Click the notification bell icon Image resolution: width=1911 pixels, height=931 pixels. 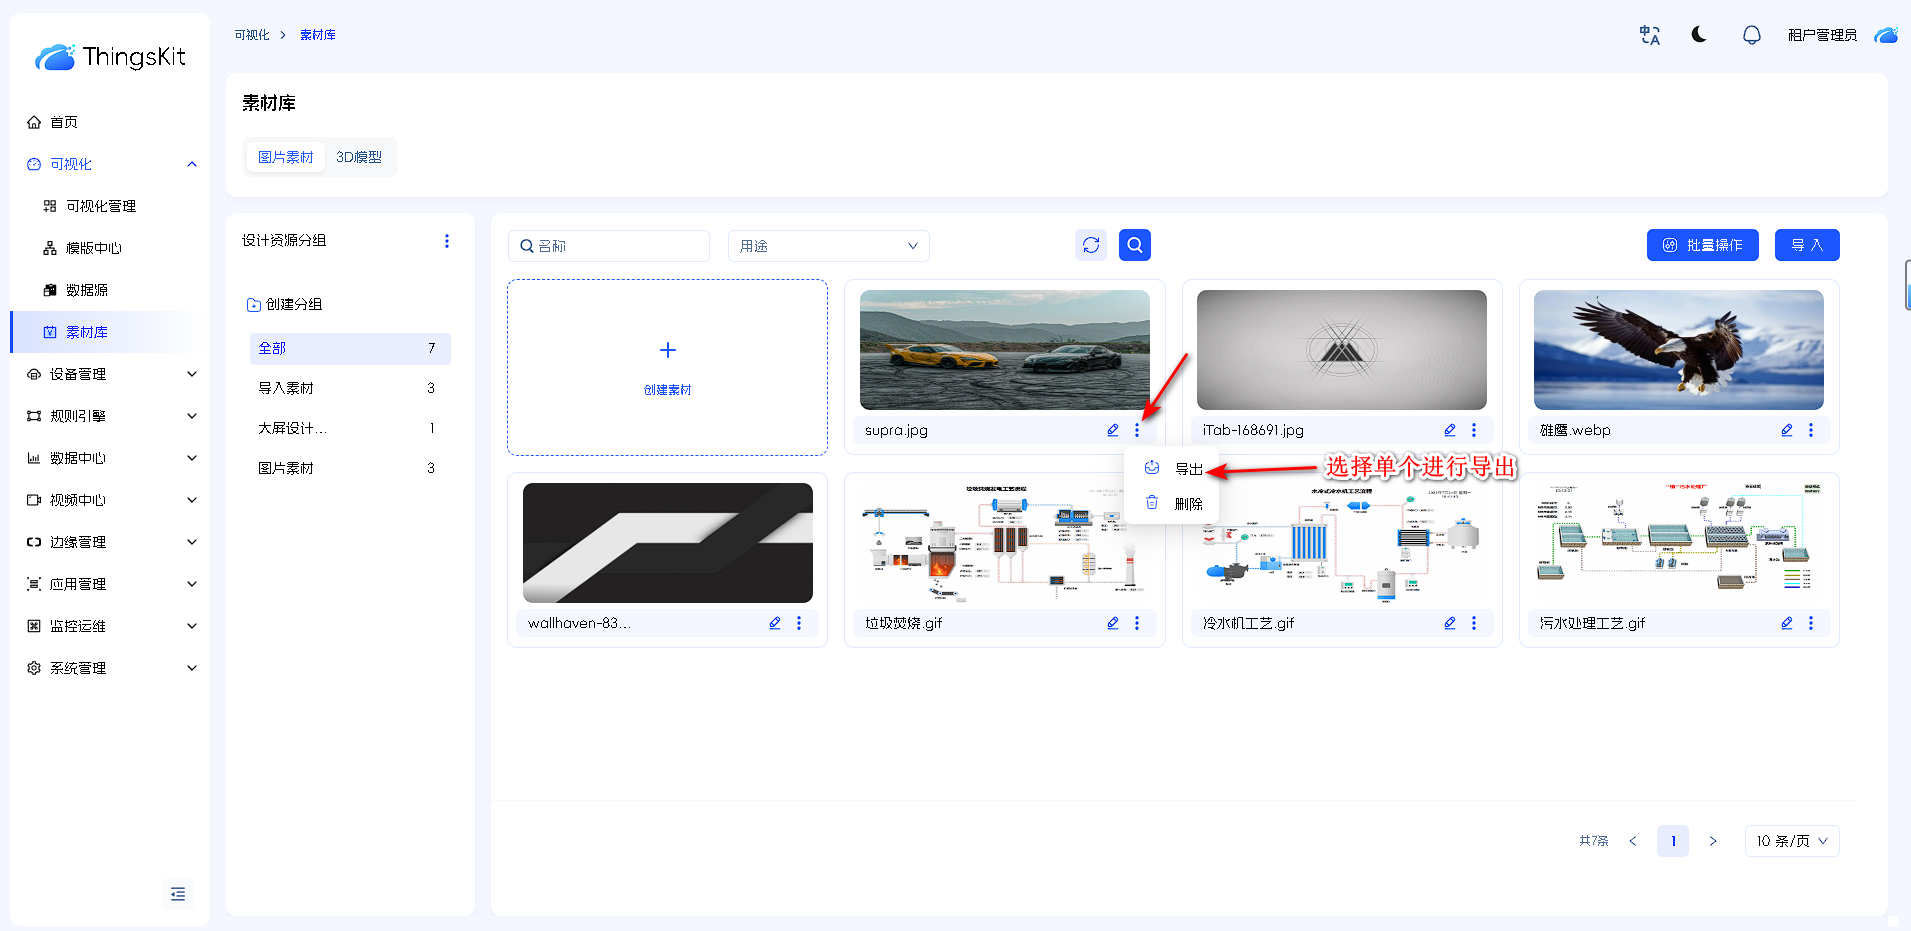click(x=1751, y=35)
